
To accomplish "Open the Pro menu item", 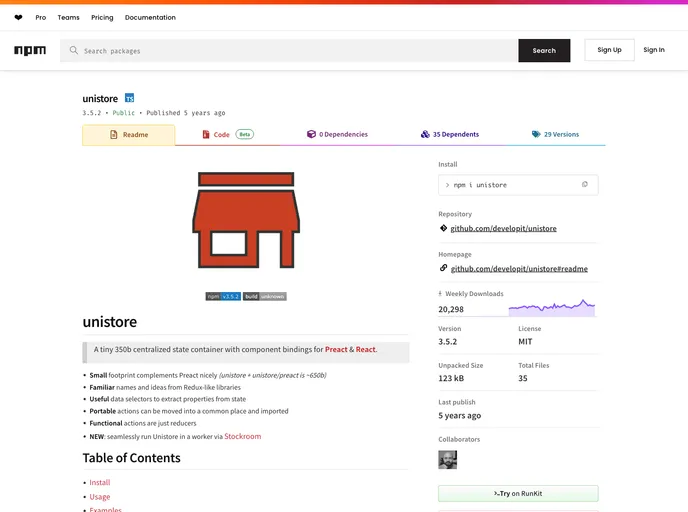I will click(41, 18).
